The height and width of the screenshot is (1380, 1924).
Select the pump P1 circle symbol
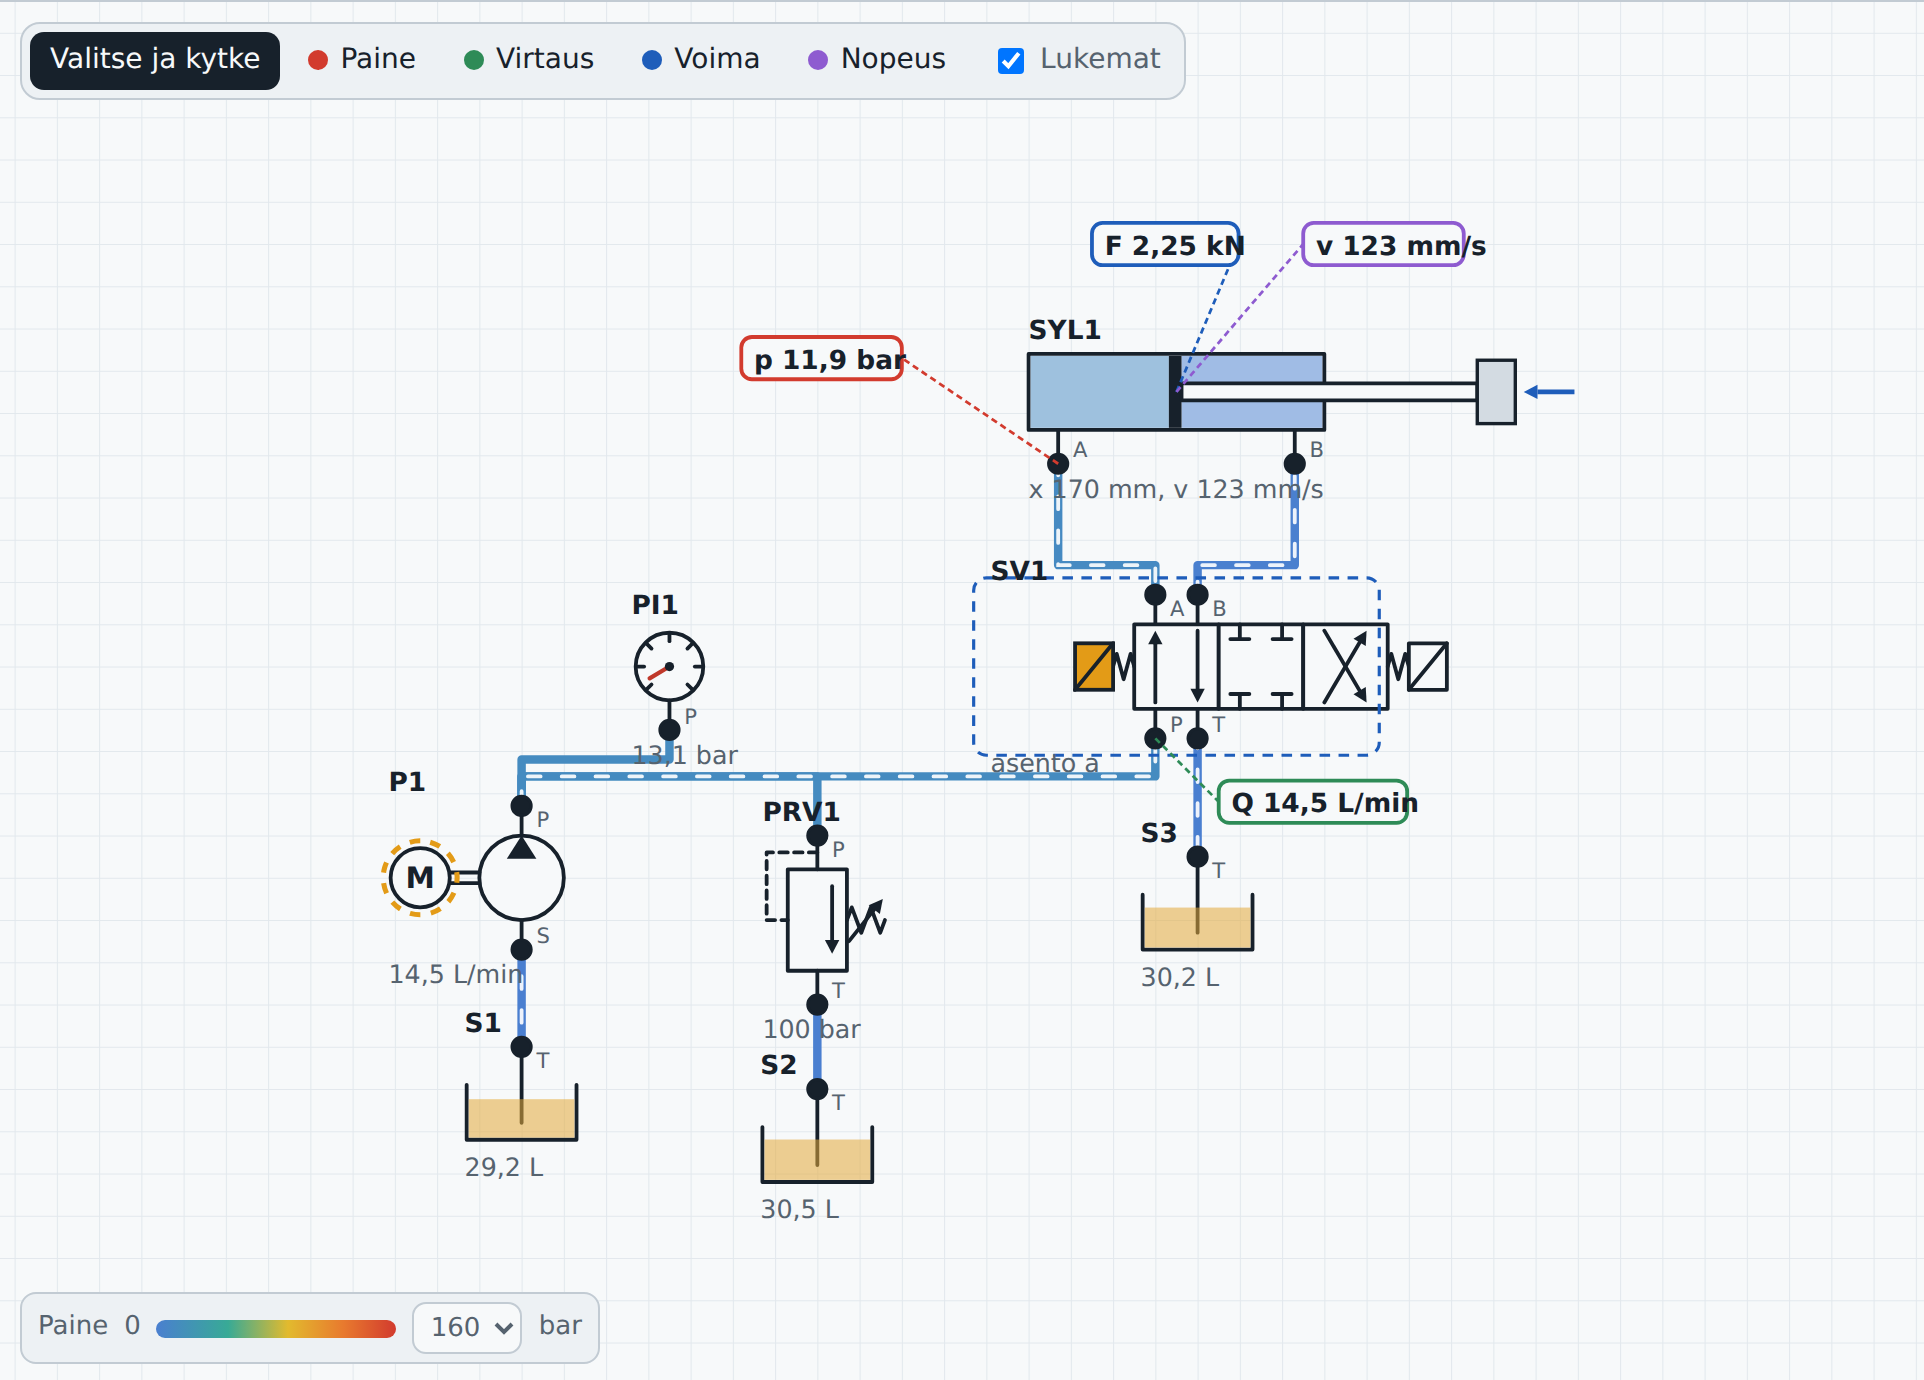point(521,877)
